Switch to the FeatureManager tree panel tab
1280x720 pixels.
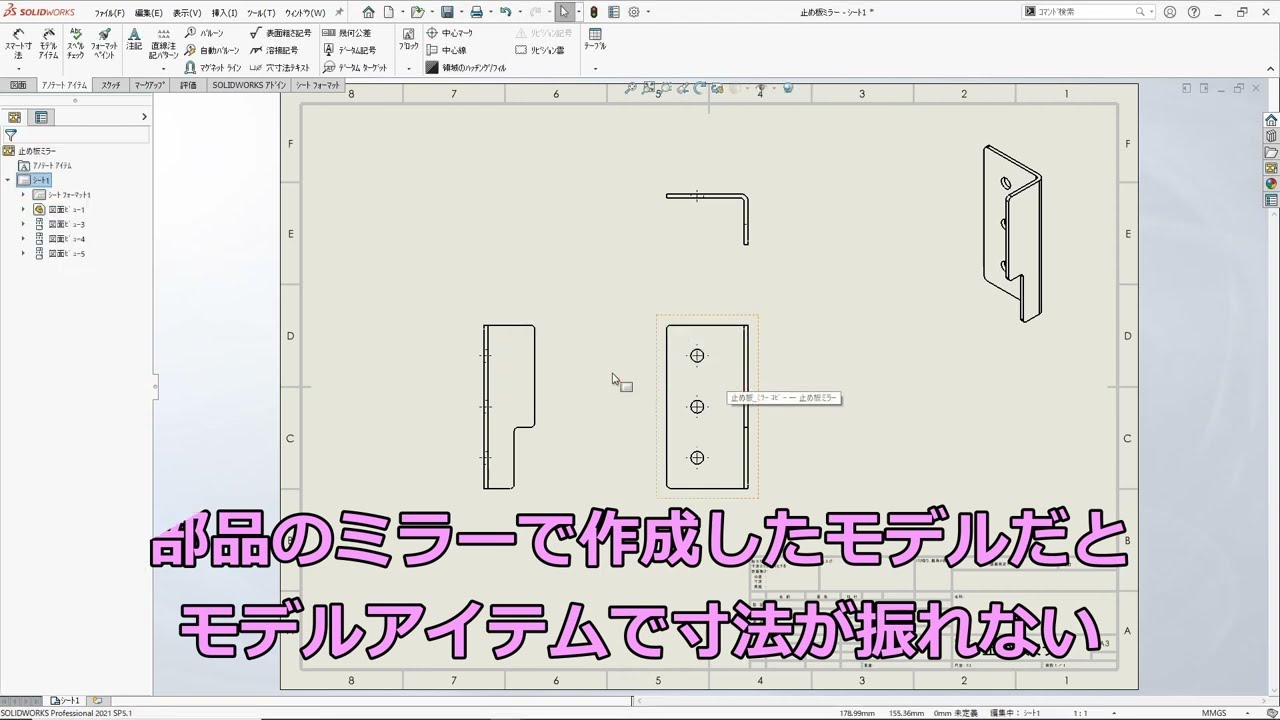(x=15, y=117)
